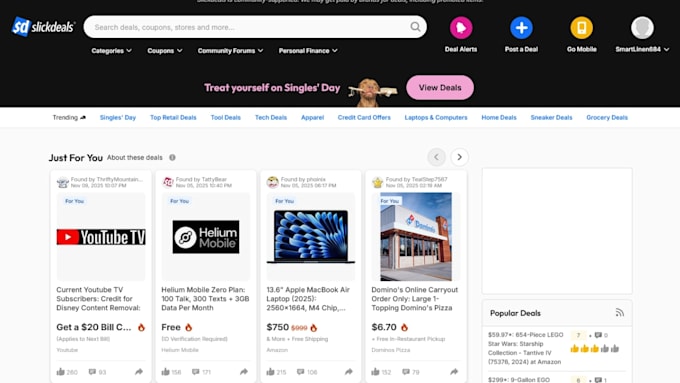Share the Helium Mobile deal
The image size is (680, 383).
coord(244,372)
